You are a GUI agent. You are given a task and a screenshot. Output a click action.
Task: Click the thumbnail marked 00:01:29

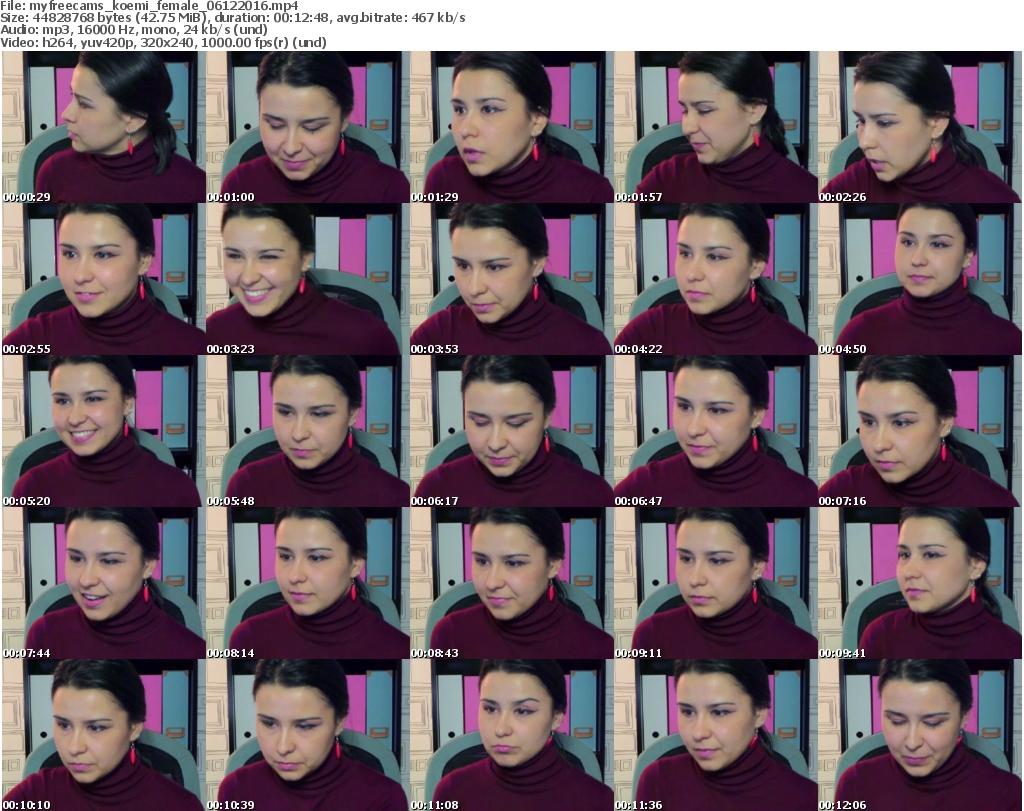tap(511, 127)
